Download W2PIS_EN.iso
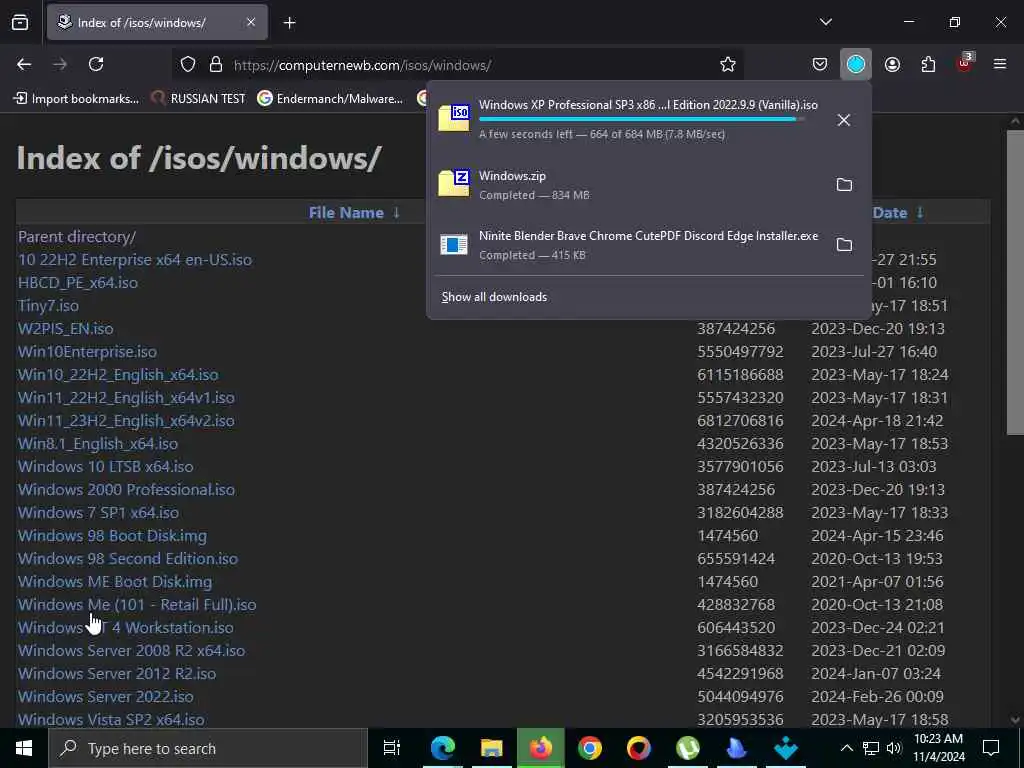Viewport: 1024px width, 768px height. (65, 328)
